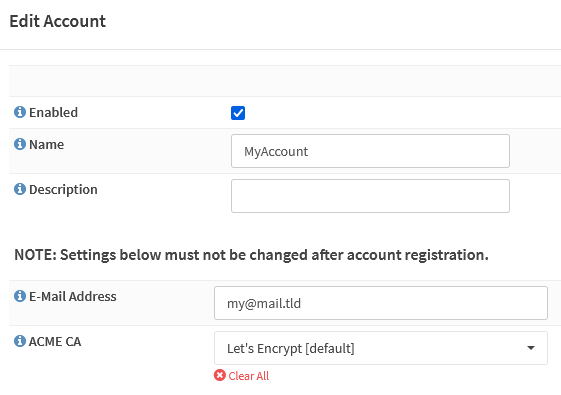This screenshot has width=561, height=395.
Task: Click the ACME CA label text
Action: [55, 342]
